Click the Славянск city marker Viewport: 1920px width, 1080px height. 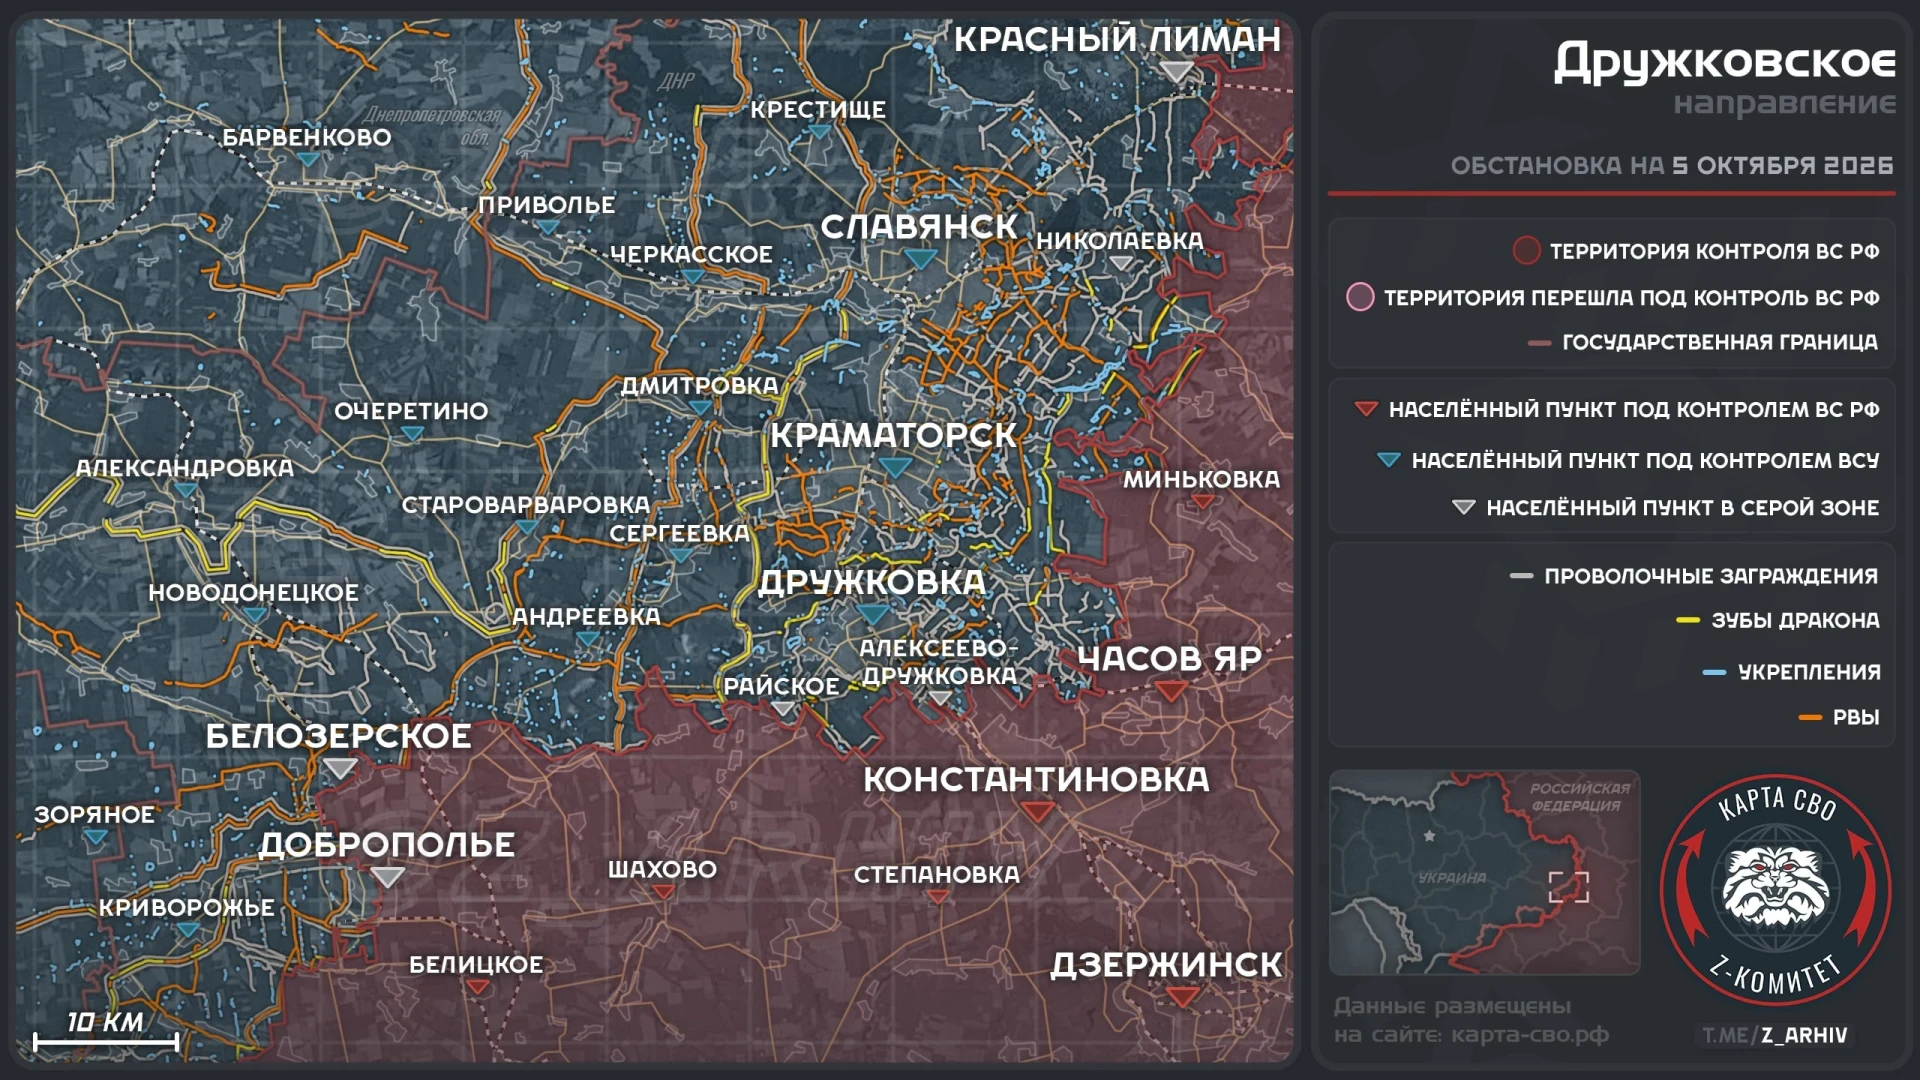tap(920, 259)
